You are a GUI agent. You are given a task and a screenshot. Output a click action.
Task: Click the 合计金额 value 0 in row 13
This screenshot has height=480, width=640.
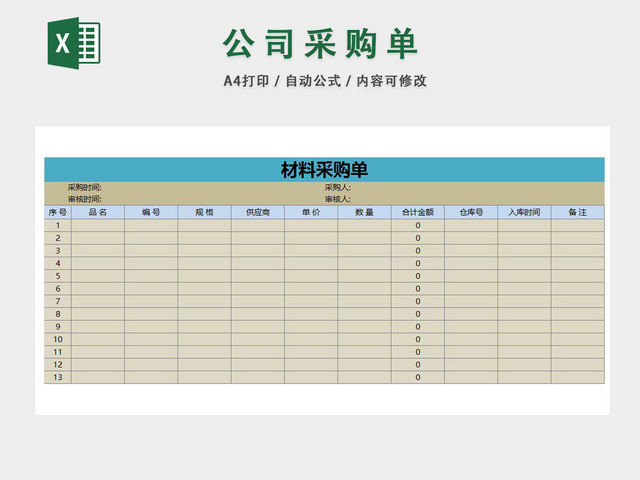click(418, 377)
